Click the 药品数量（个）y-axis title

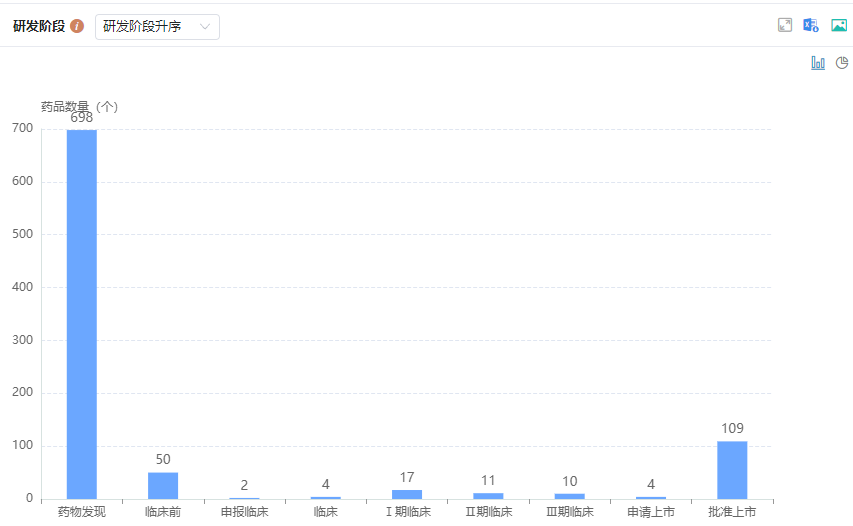(79, 107)
